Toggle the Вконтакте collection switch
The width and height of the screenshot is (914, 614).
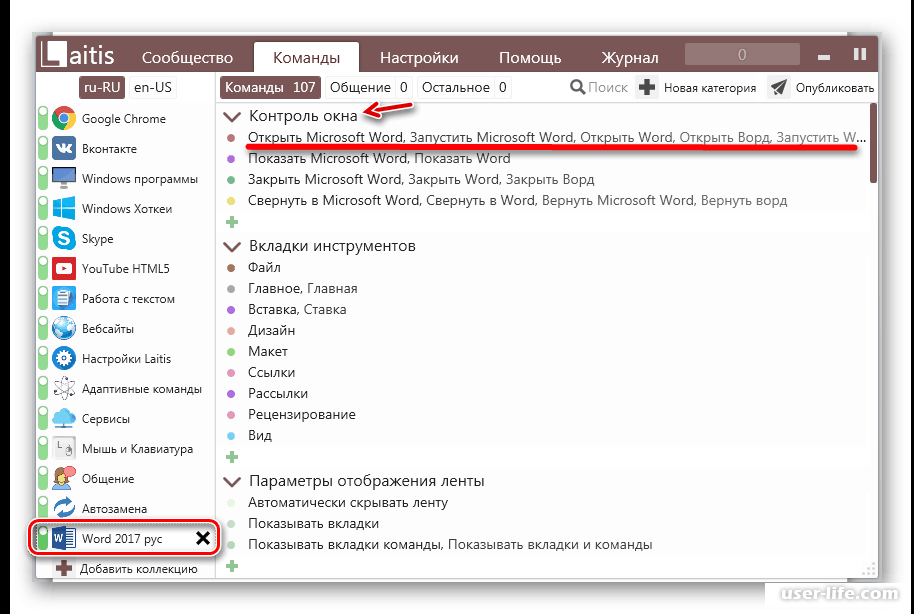[43, 148]
